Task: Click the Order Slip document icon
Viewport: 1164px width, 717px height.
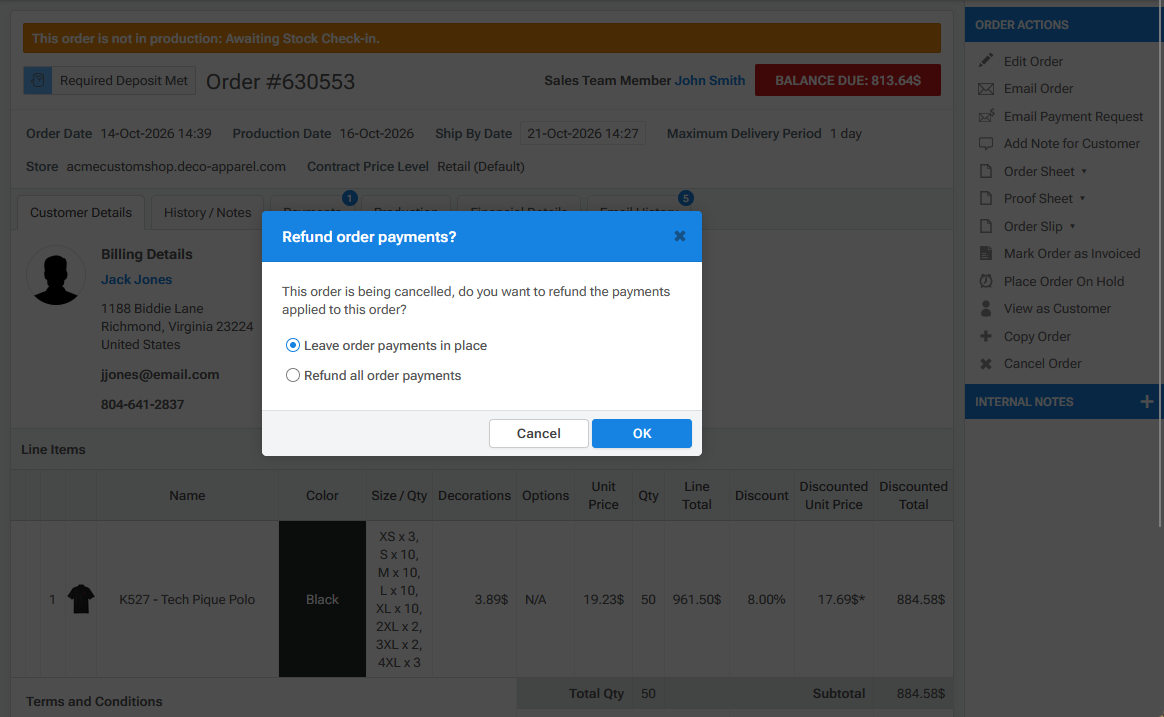Action: (x=986, y=226)
